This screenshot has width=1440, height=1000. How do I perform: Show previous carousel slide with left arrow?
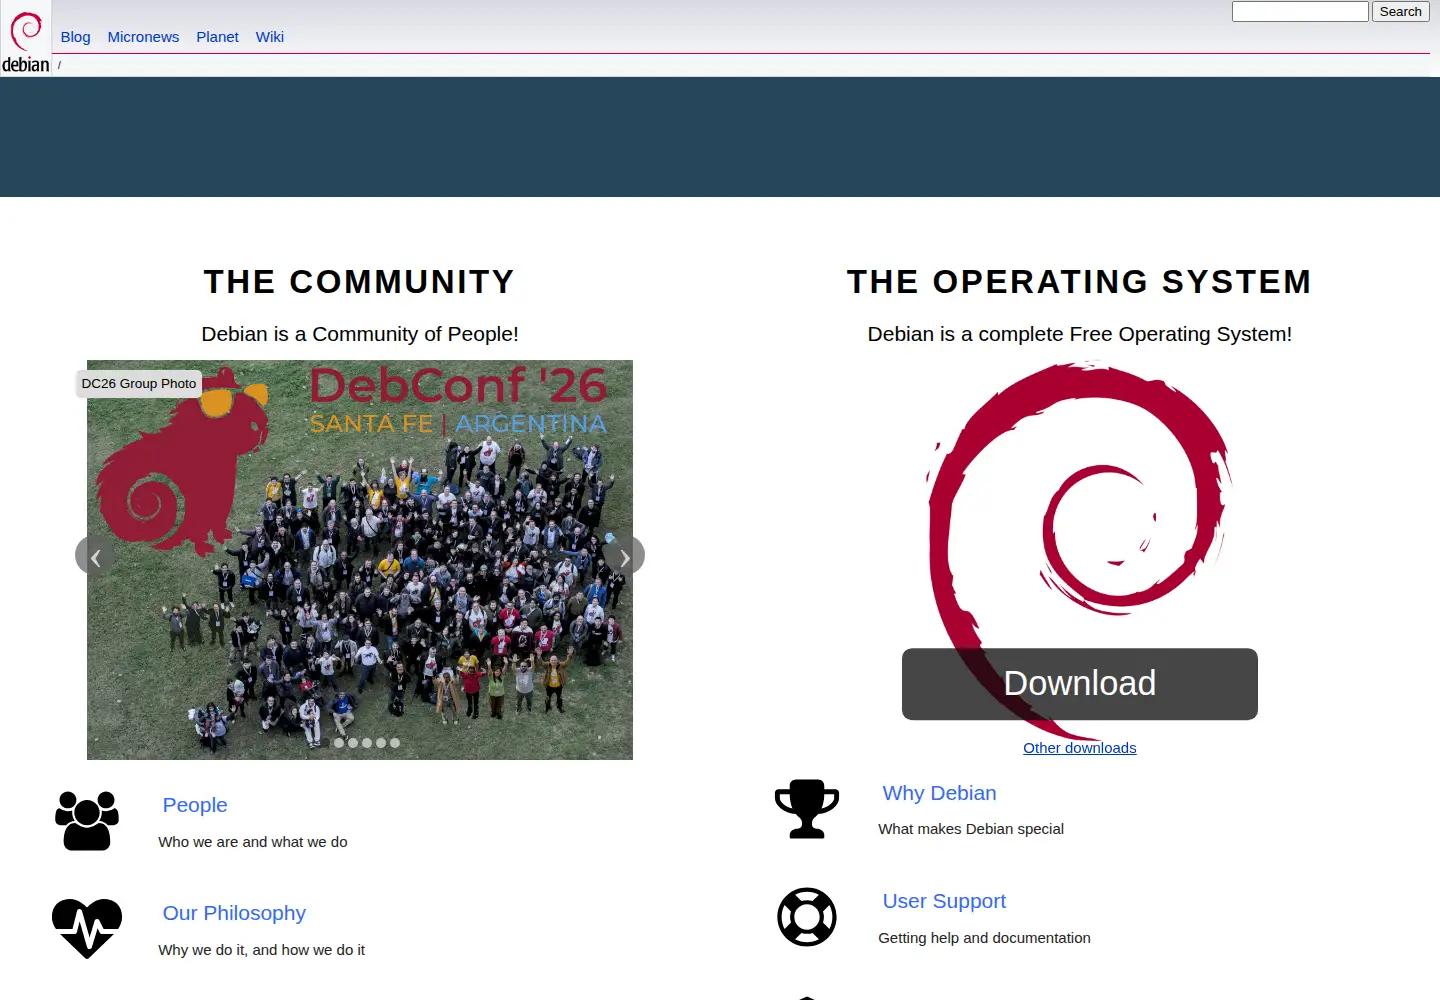pos(95,556)
